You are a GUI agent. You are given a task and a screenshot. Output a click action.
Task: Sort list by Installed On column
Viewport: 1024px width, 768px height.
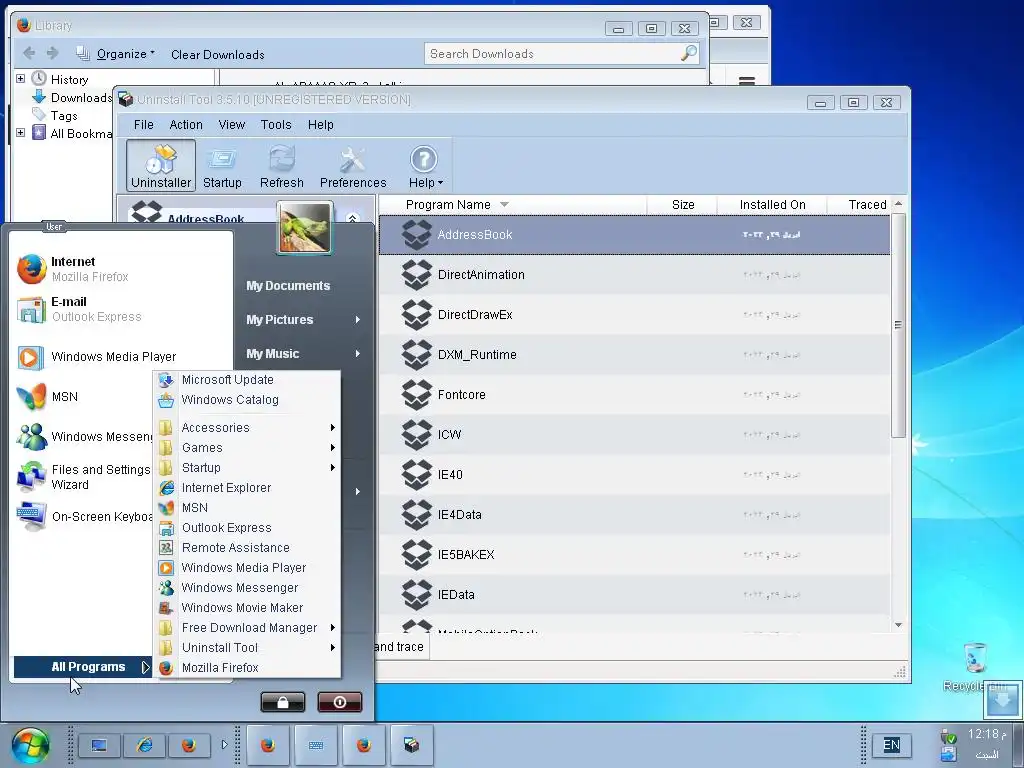point(772,204)
